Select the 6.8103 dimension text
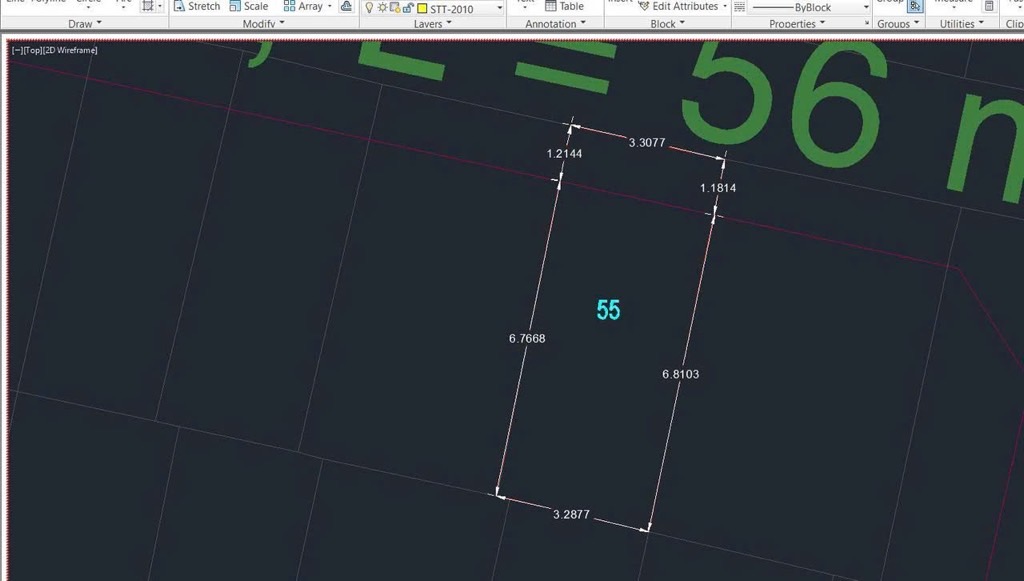Viewport: 1024px width, 581px height. pos(680,374)
